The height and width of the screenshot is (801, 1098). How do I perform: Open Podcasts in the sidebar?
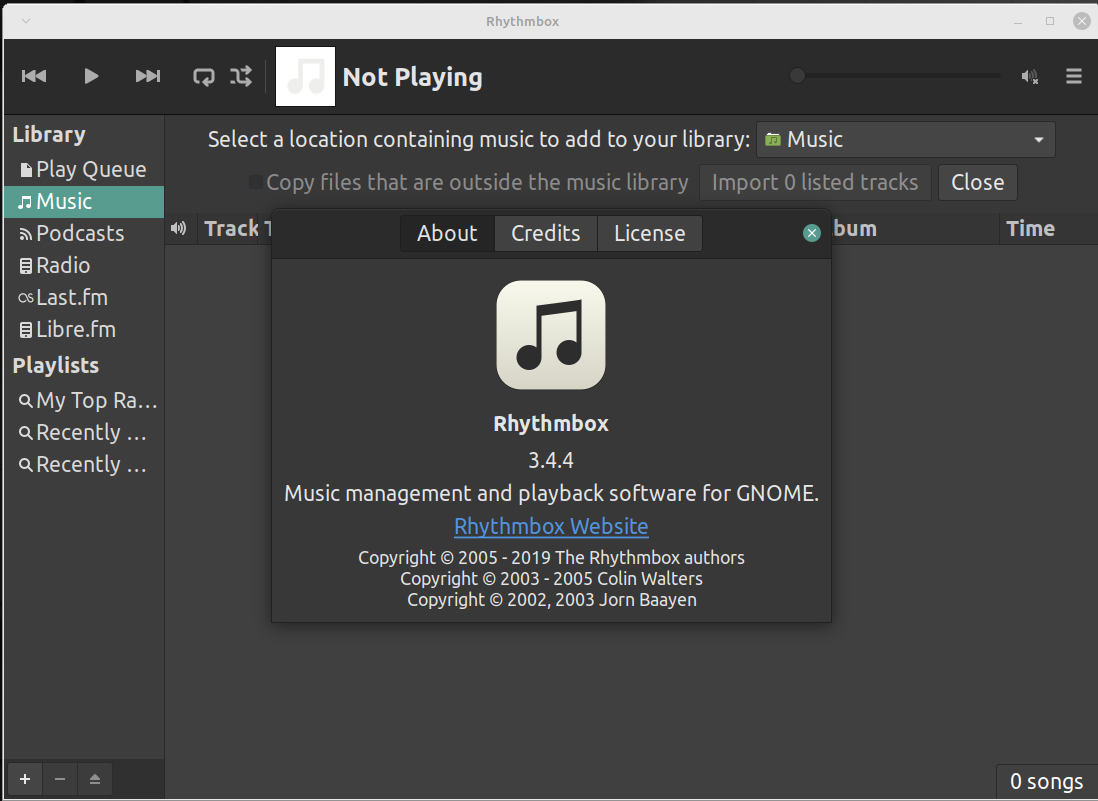[x=84, y=234]
